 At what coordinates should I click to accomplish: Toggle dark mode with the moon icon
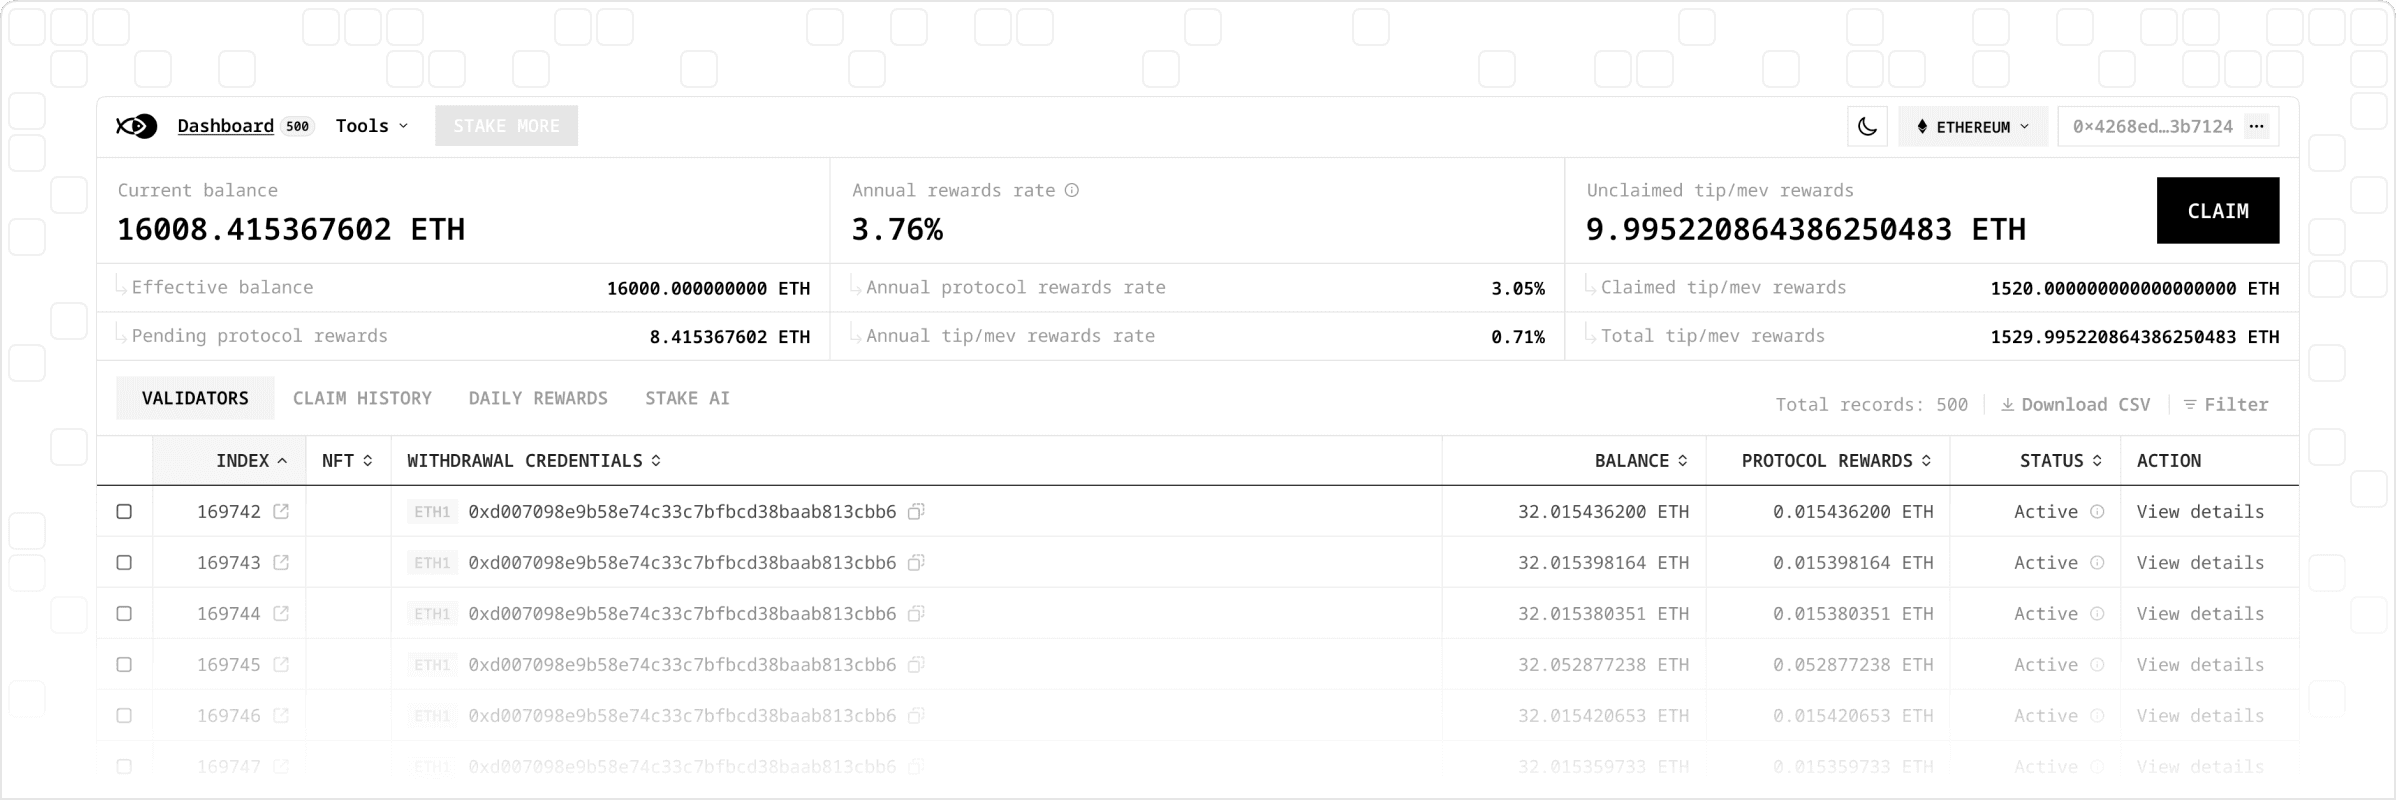(1868, 126)
